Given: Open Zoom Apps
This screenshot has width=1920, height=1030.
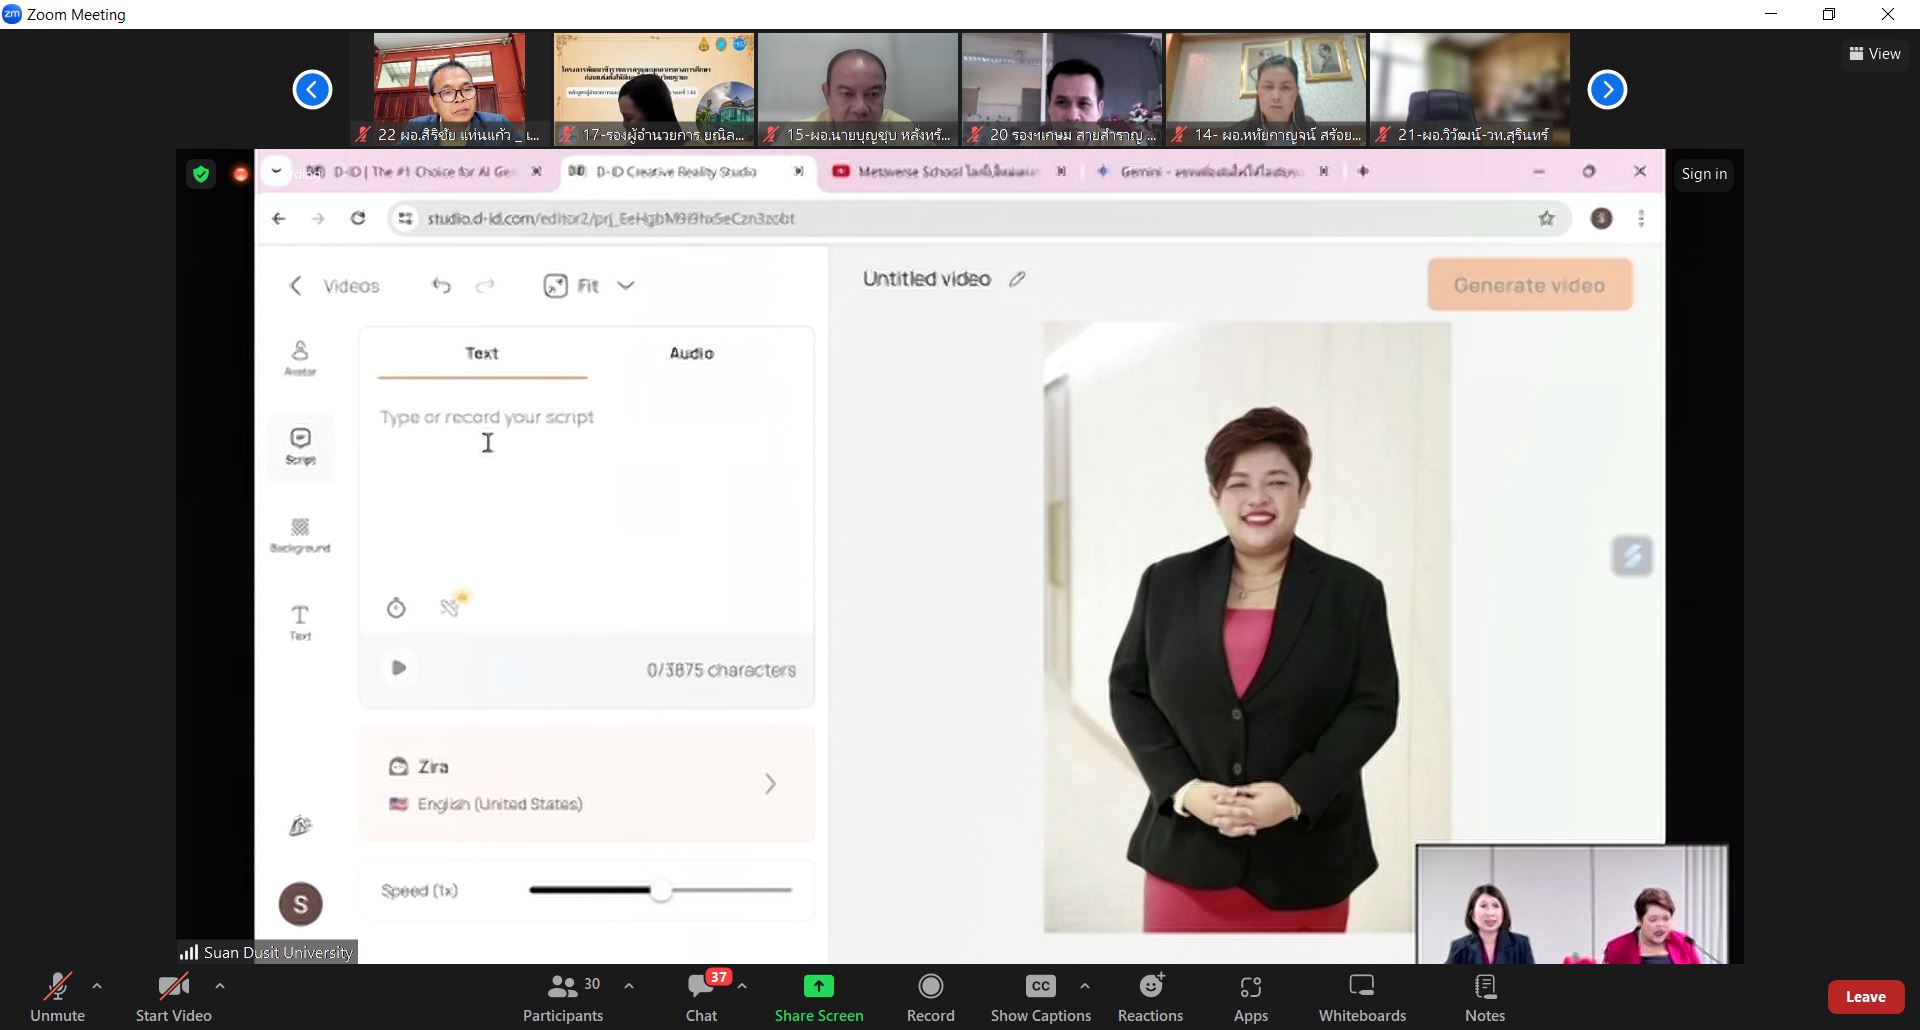Looking at the screenshot, I should point(1250,998).
